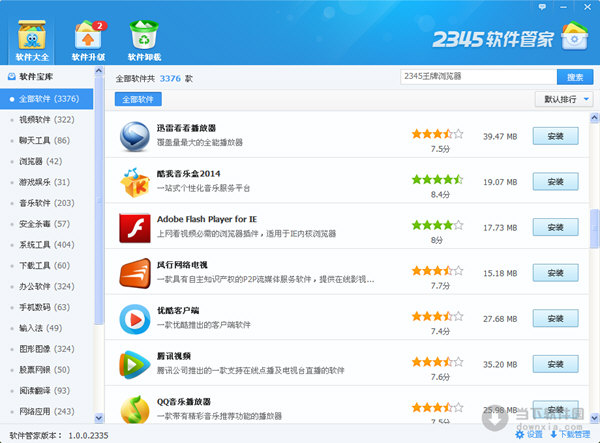Screen dimensions: 600x443
Task: Install 迅雷看看播放器 with 安装 button
Action: coord(555,136)
